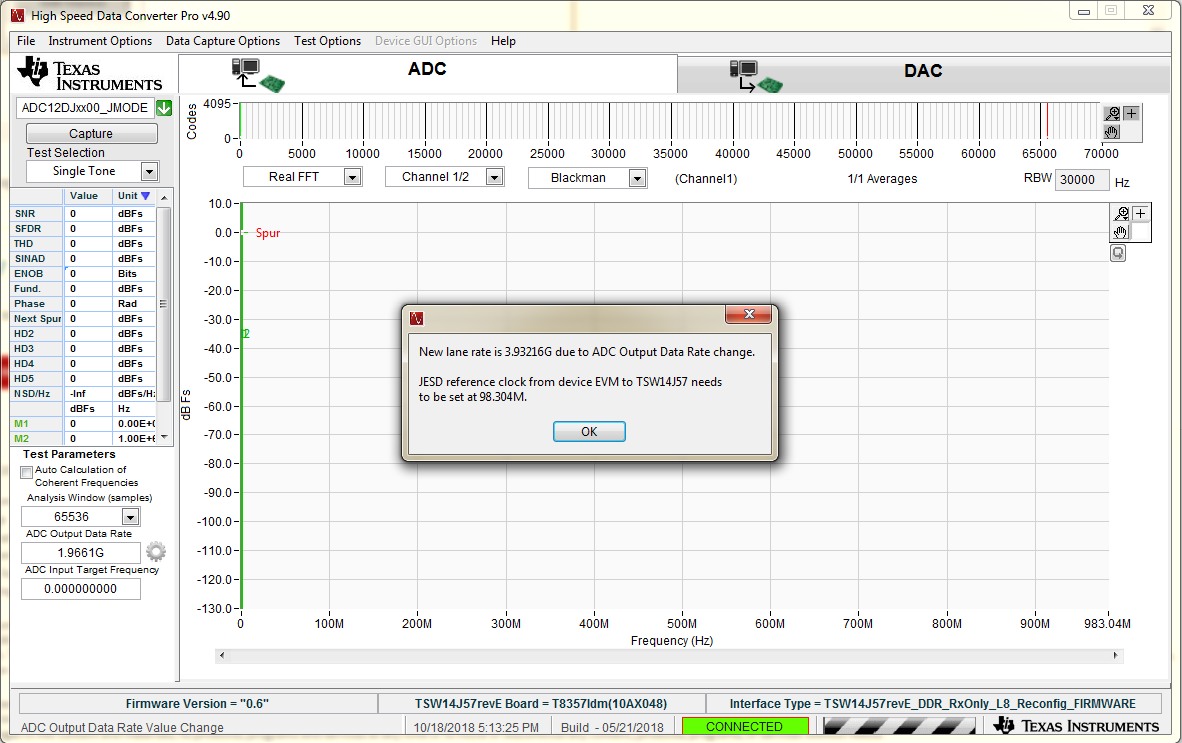Click the ADC12DJxx00_JMODE device selector field

85,108
